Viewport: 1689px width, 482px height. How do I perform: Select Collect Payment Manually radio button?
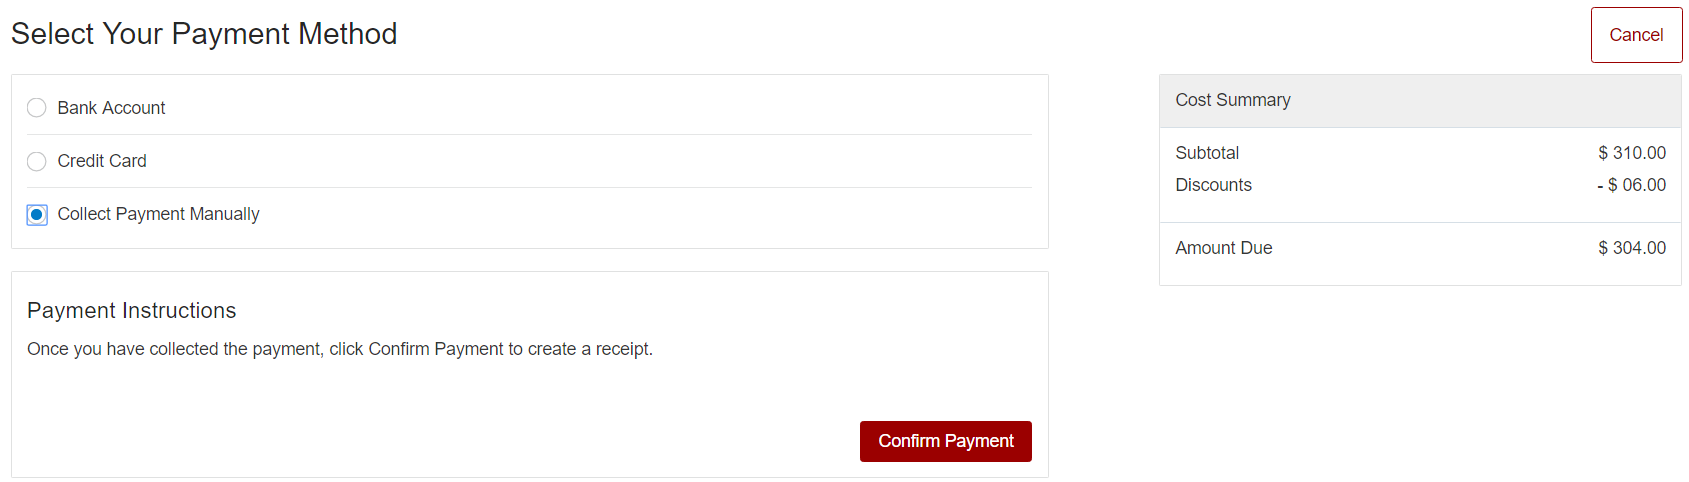(x=37, y=214)
